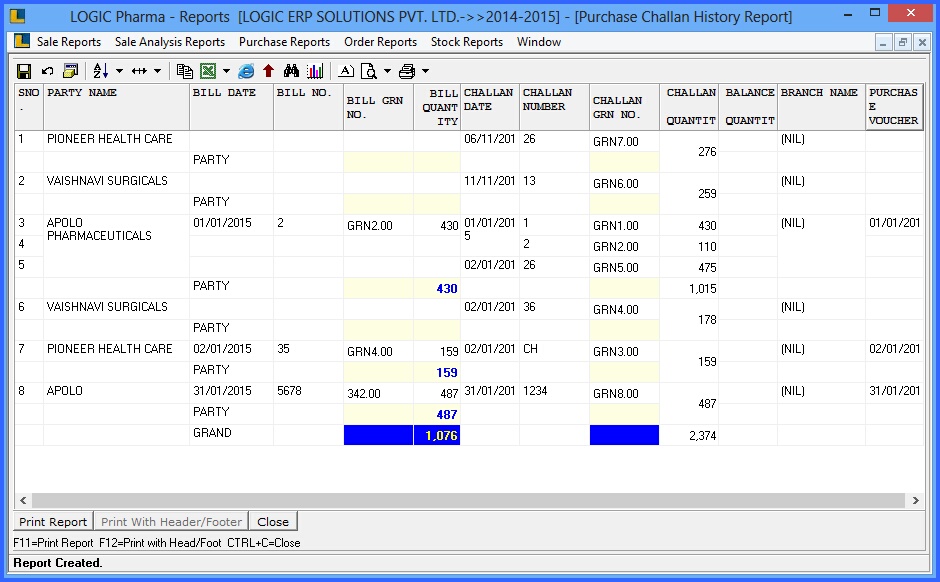The width and height of the screenshot is (940, 582).
Task: Open the Stock Reports menu
Action: click(x=467, y=42)
